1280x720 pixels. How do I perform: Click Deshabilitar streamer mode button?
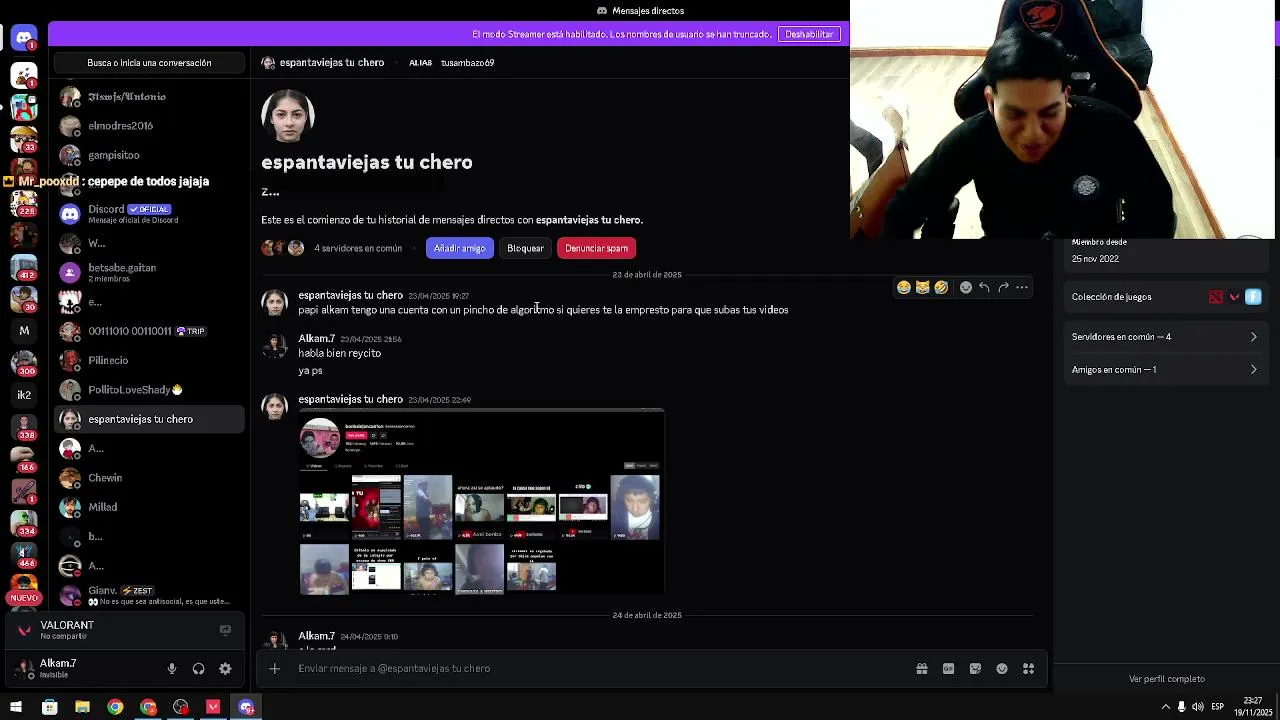pos(809,34)
